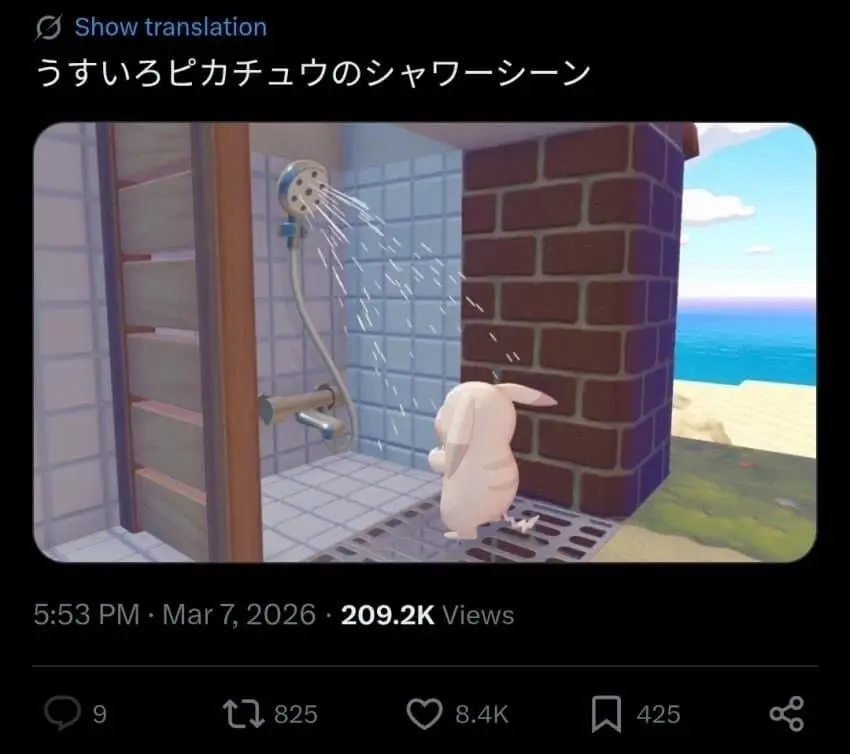The height and width of the screenshot is (754, 850).
Task: Open the share icon menu
Action: (787, 713)
